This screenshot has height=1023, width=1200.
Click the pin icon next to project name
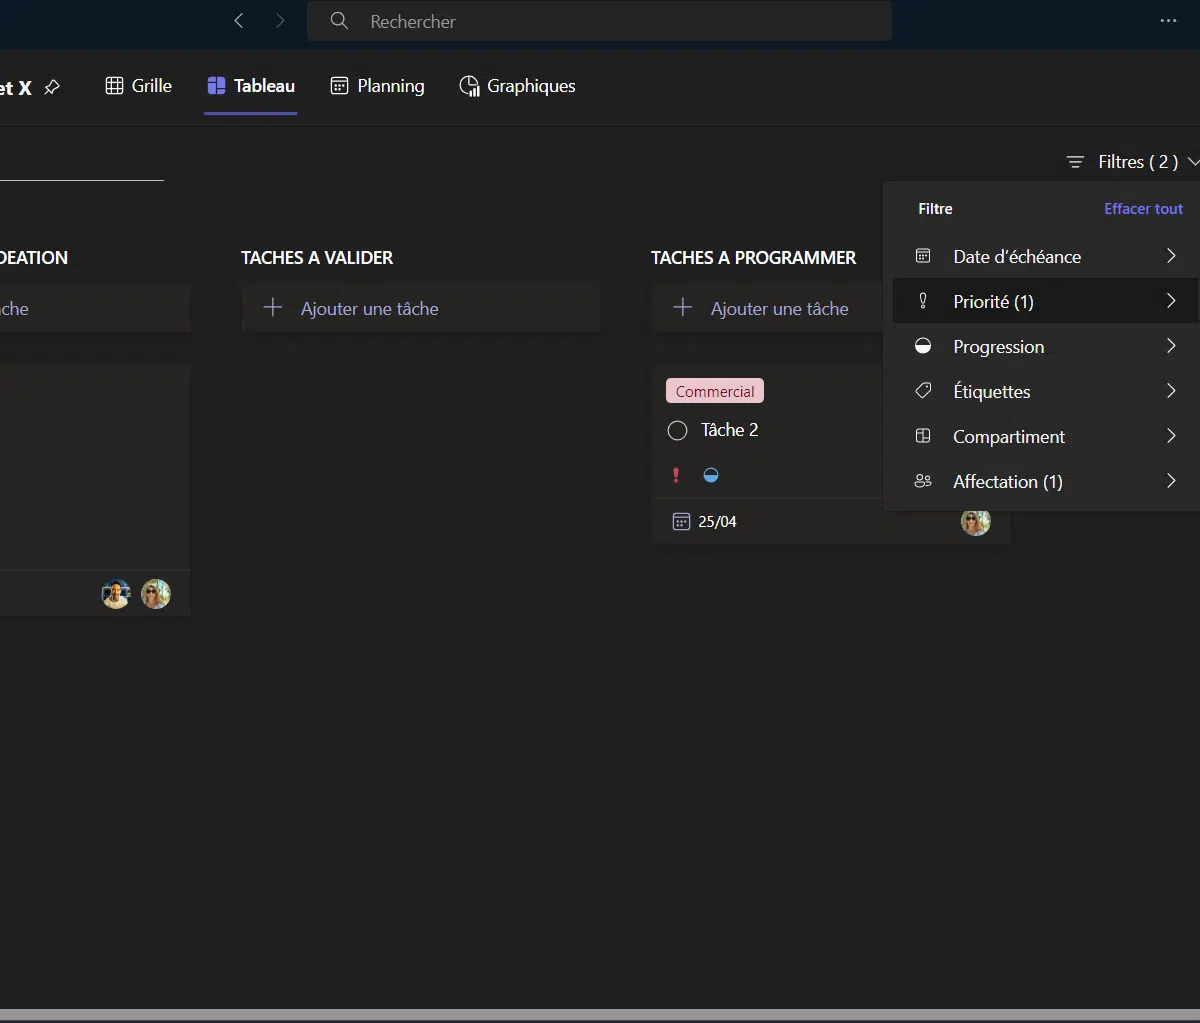tap(52, 88)
